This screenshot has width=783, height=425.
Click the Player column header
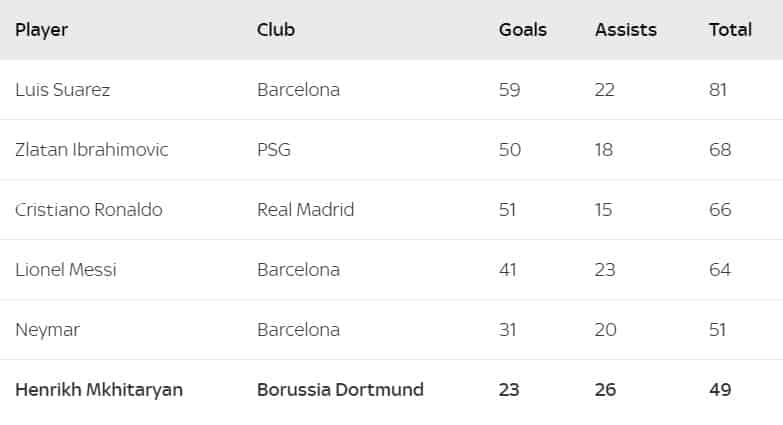(x=41, y=30)
